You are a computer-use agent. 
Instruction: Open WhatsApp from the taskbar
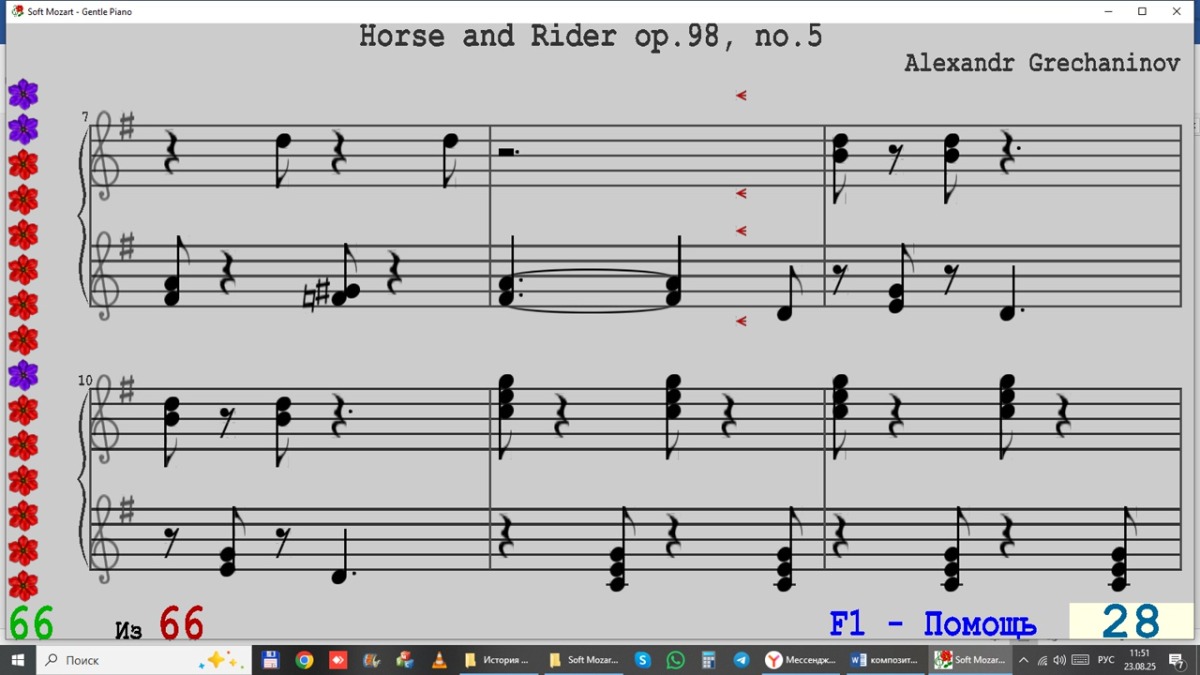(x=676, y=660)
